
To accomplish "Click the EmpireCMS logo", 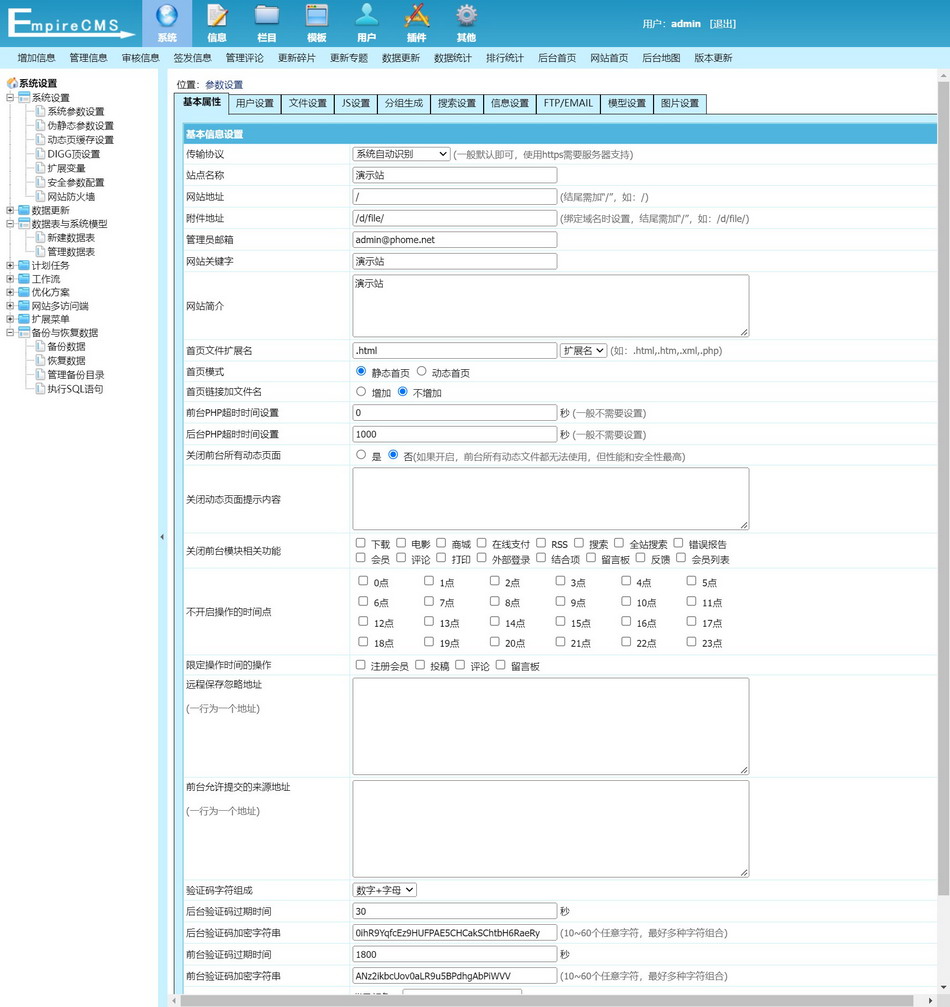I will tap(69, 23).
